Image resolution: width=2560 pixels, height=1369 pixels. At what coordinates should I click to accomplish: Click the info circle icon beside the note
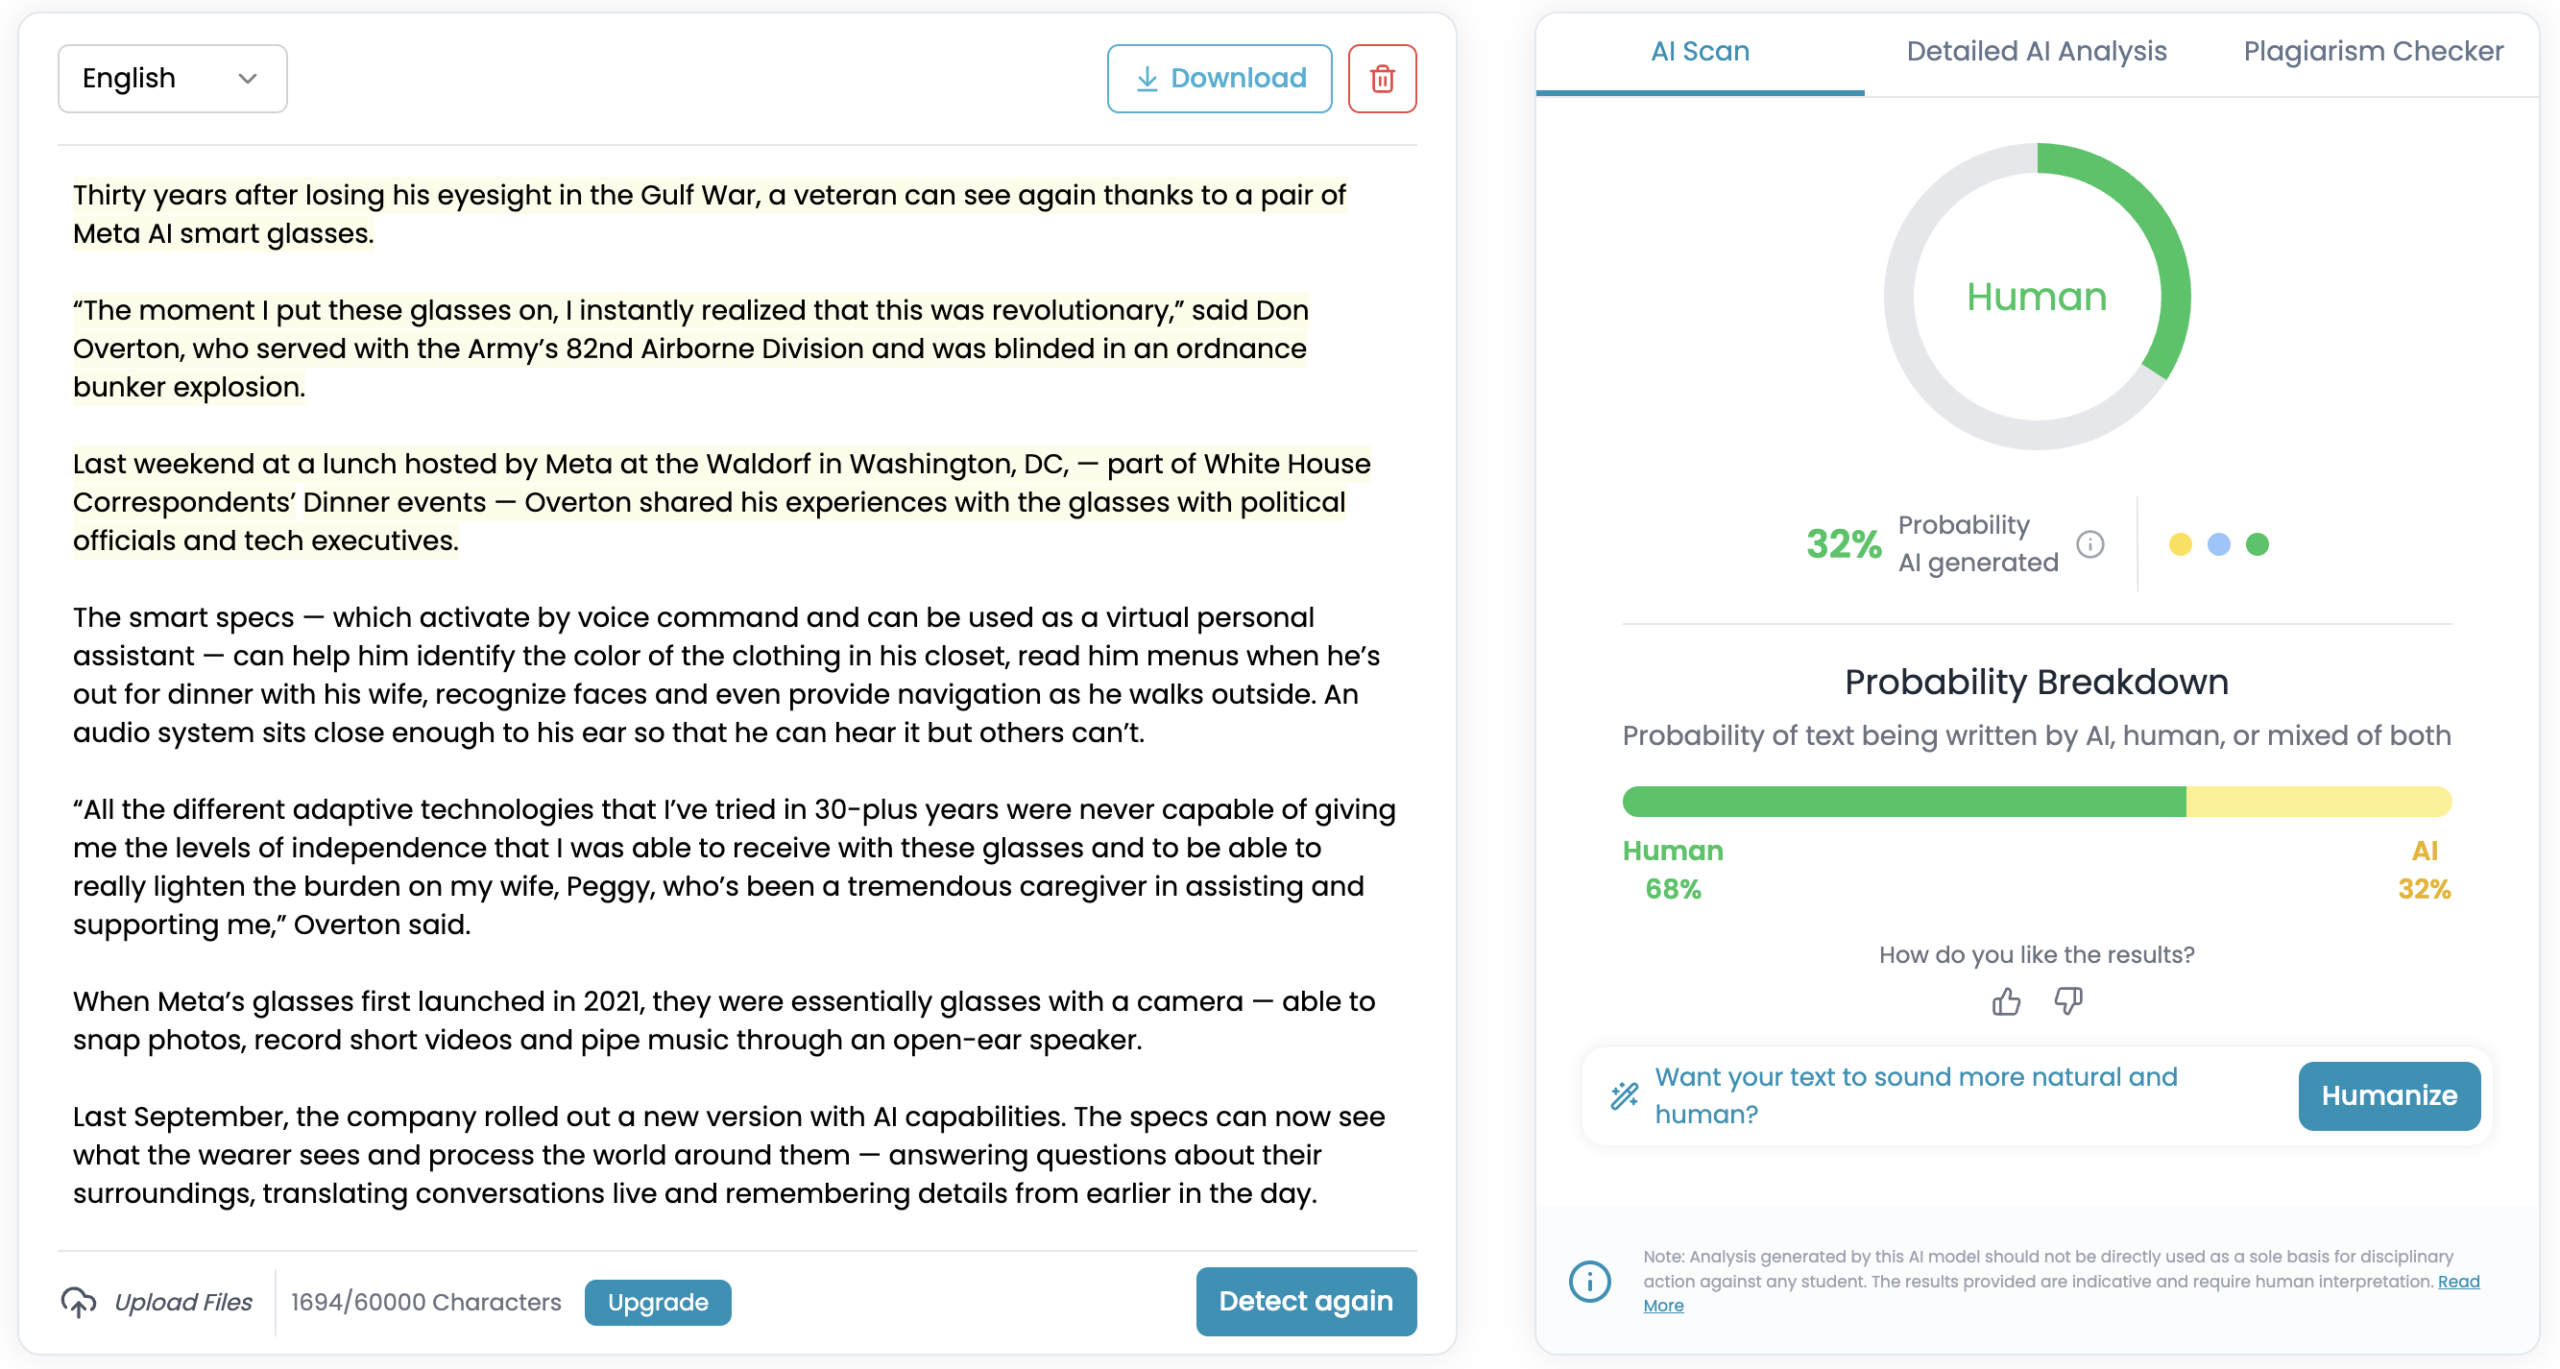[x=1589, y=1280]
